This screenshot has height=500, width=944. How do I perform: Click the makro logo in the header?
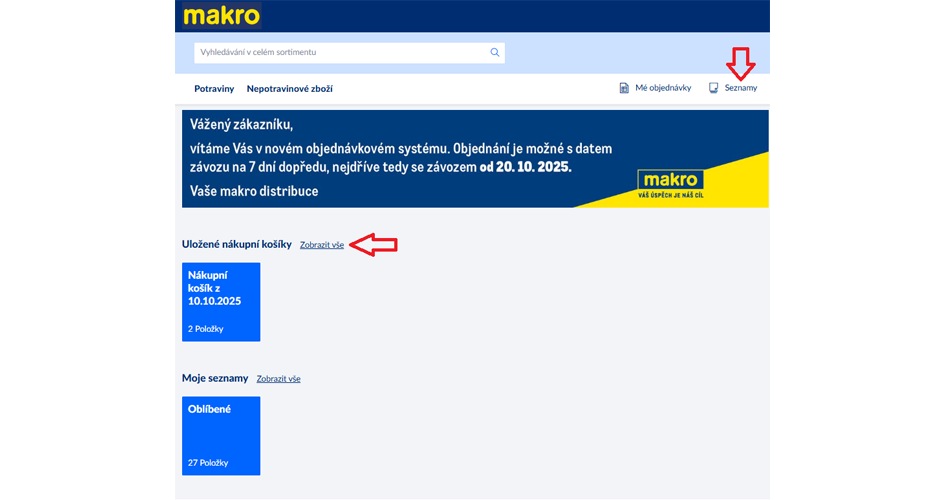click(221, 16)
